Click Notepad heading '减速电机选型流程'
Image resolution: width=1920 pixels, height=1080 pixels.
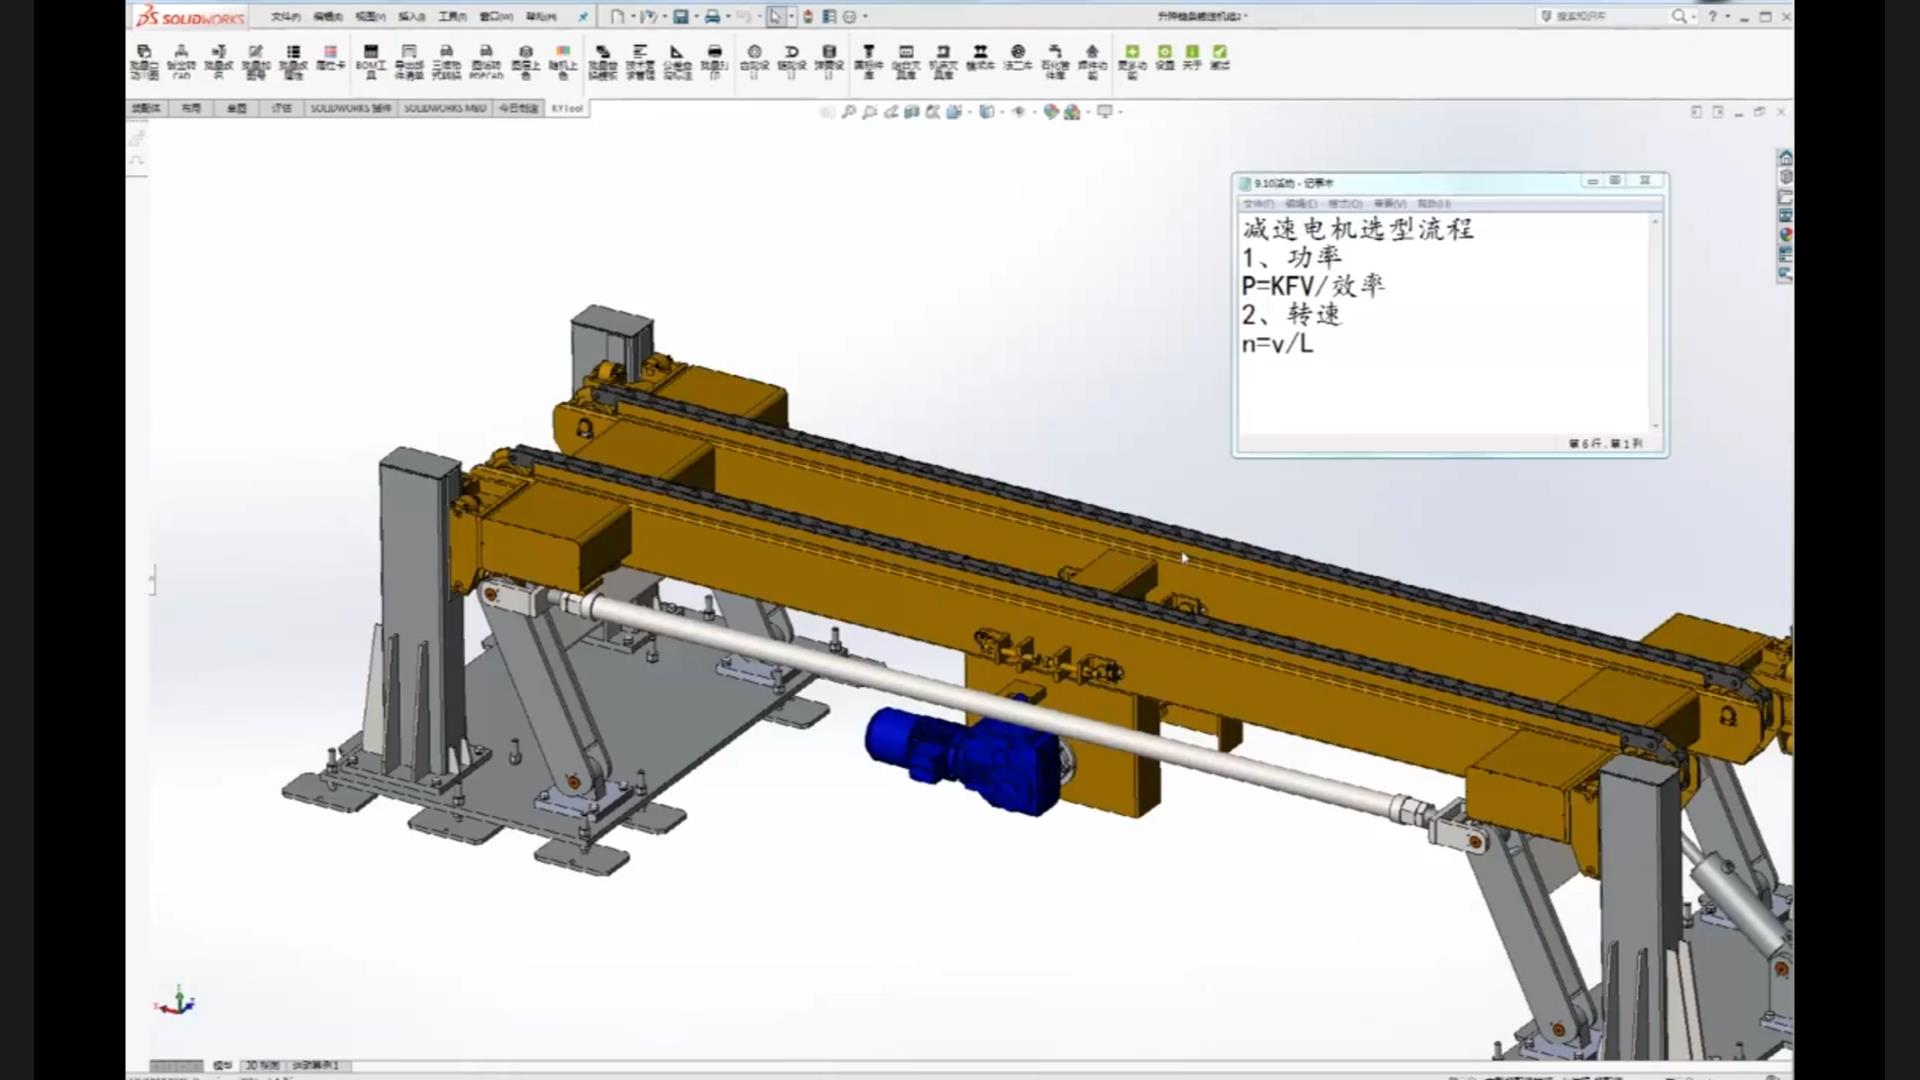coord(1358,229)
